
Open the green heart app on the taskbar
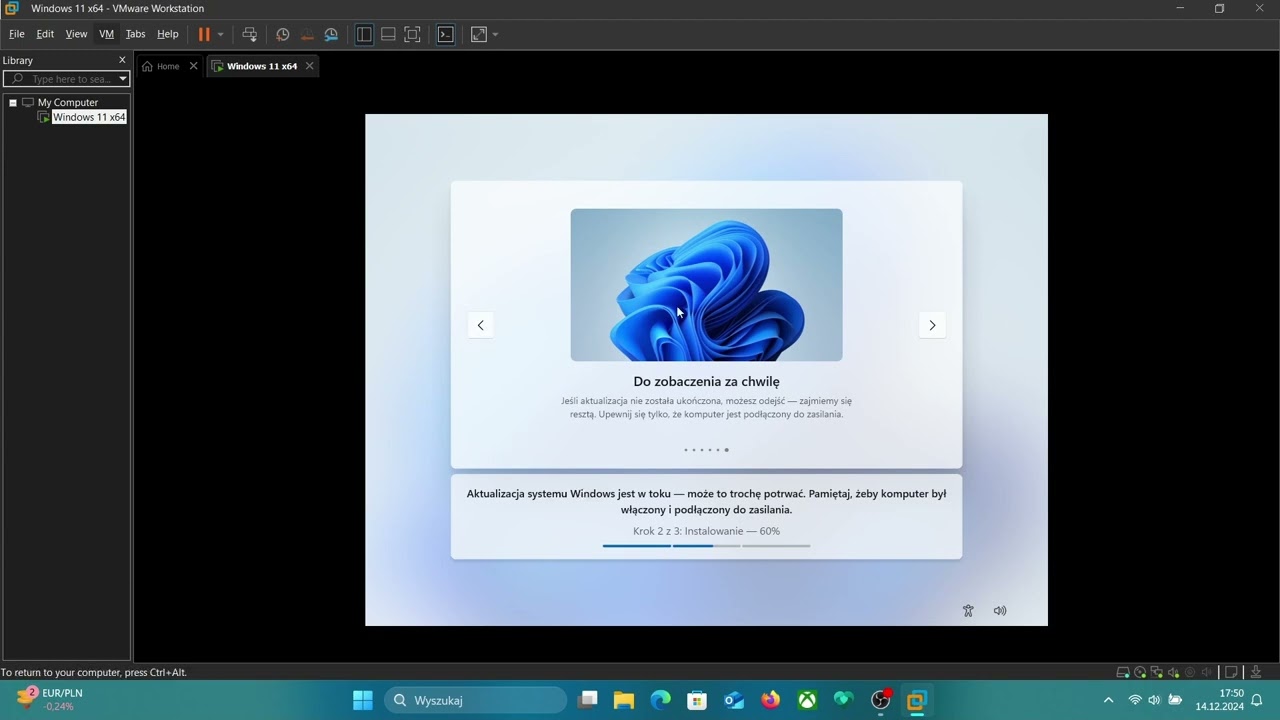coord(843,700)
